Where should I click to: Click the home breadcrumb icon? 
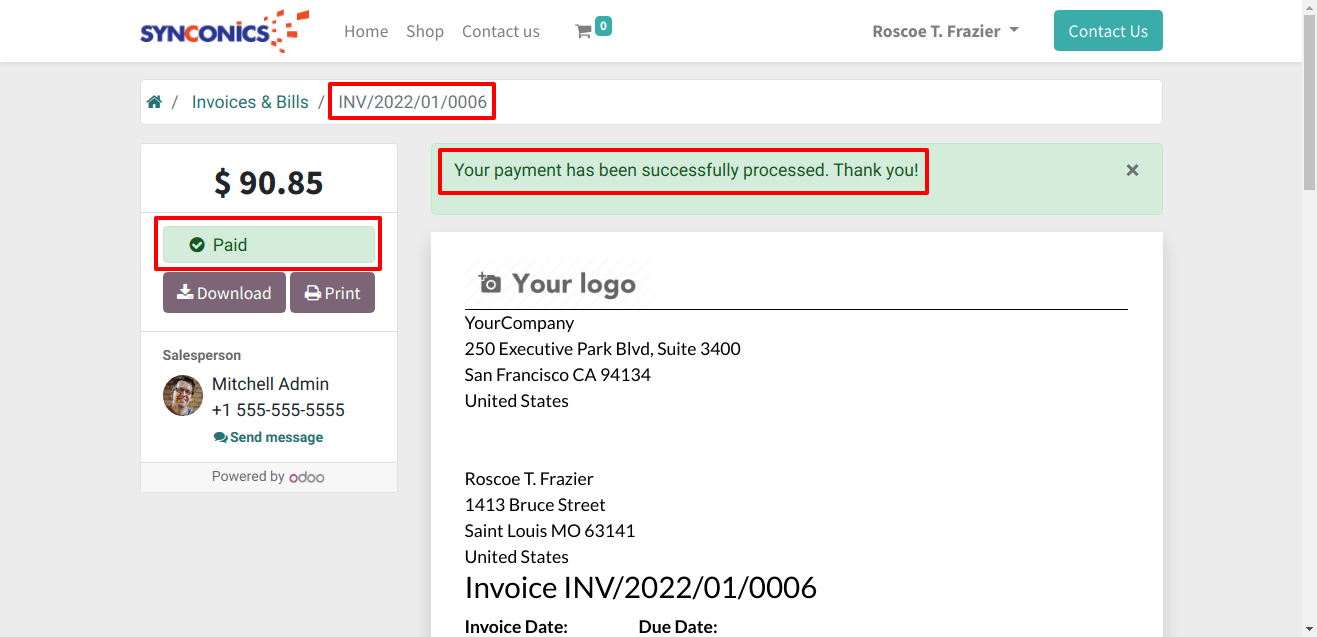pyautogui.click(x=154, y=102)
